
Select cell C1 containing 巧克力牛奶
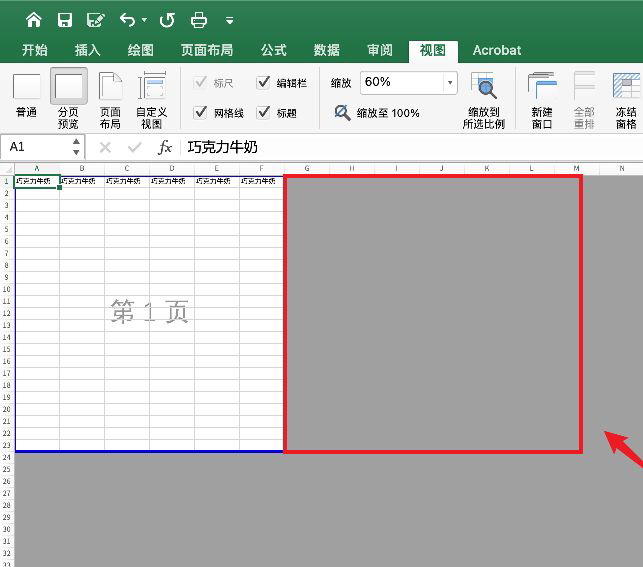pyautogui.click(x=127, y=181)
